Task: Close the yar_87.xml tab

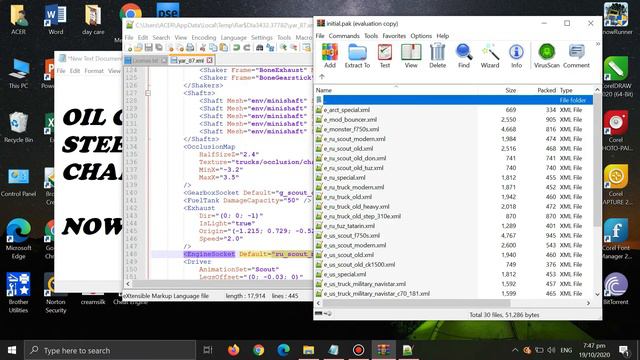Action: pyautogui.click(x=209, y=60)
